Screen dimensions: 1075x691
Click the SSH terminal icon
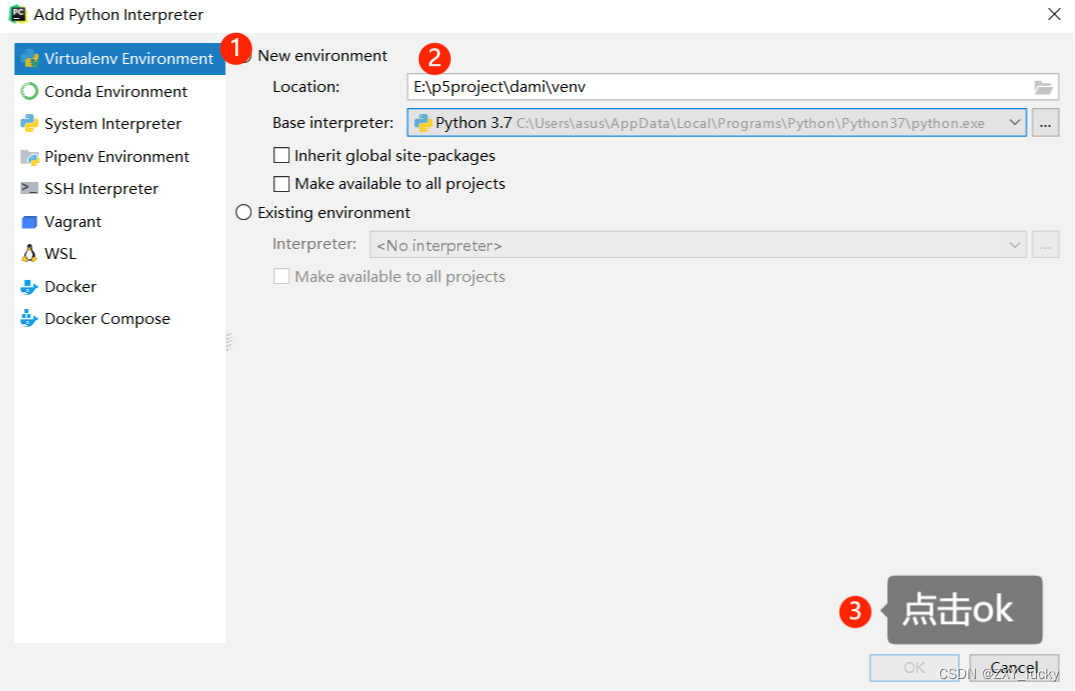click(29, 189)
